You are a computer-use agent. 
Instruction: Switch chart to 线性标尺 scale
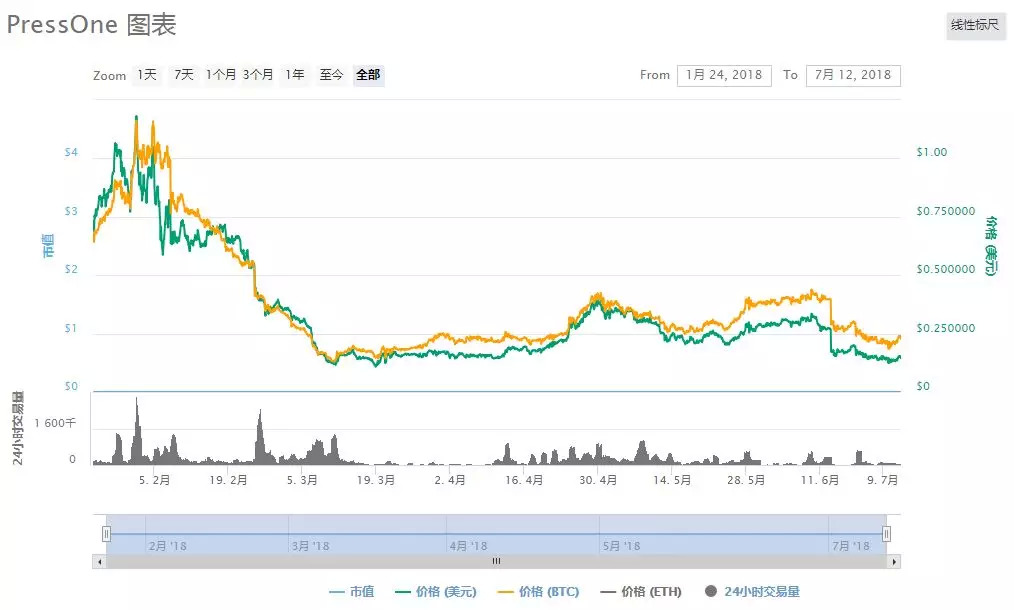(x=975, y=25)
